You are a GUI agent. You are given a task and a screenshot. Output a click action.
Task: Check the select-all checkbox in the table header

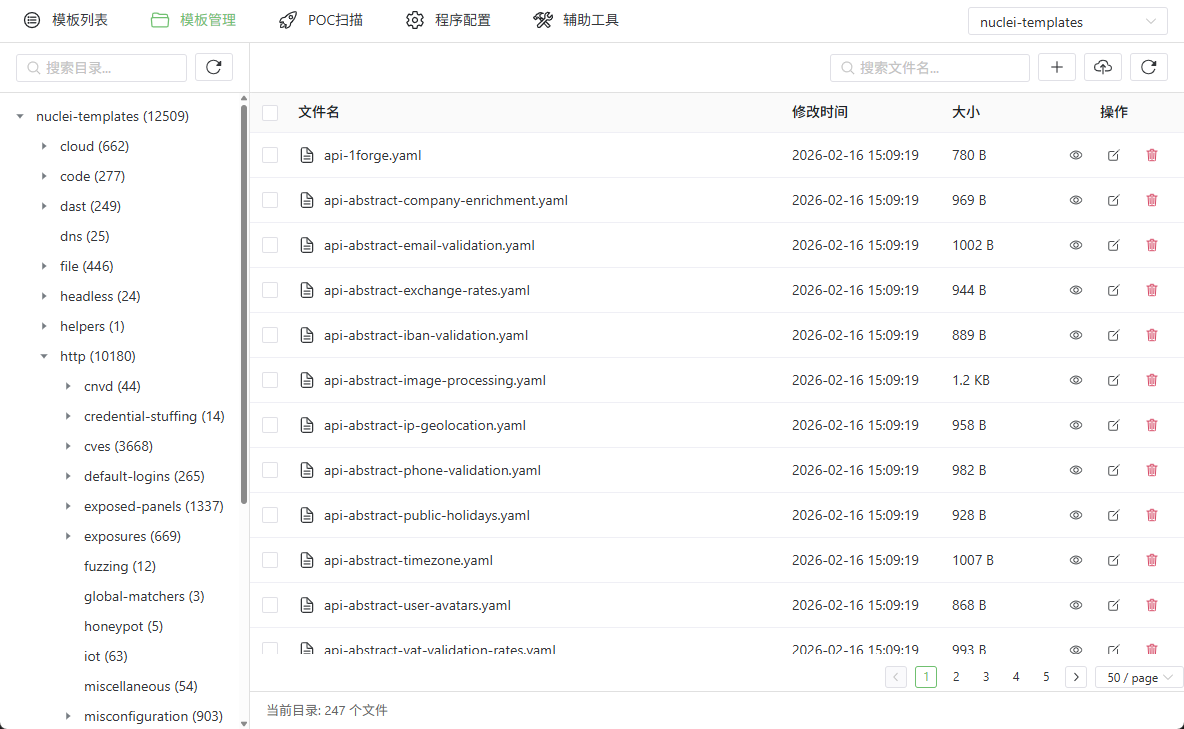tap(270, 113)
